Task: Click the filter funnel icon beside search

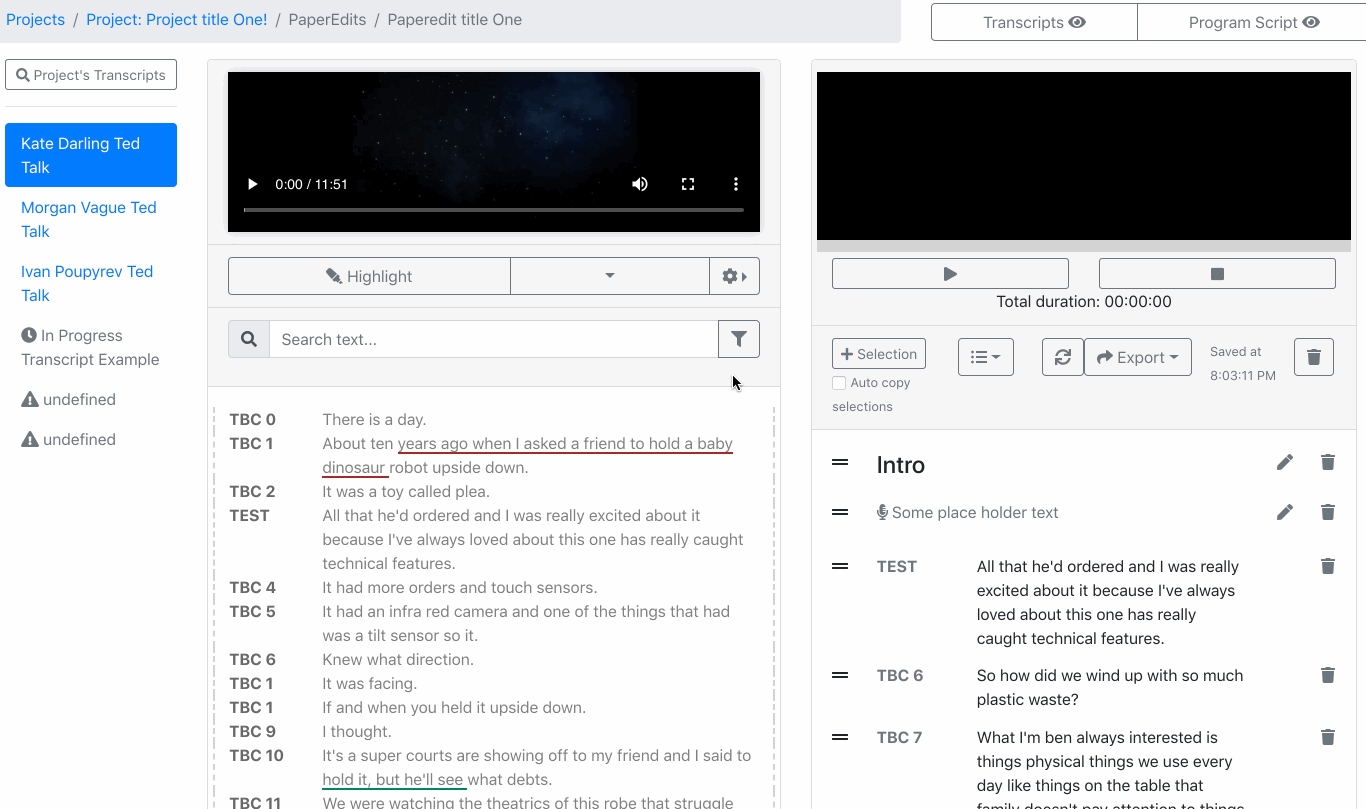Action: [x=738, y=339]
